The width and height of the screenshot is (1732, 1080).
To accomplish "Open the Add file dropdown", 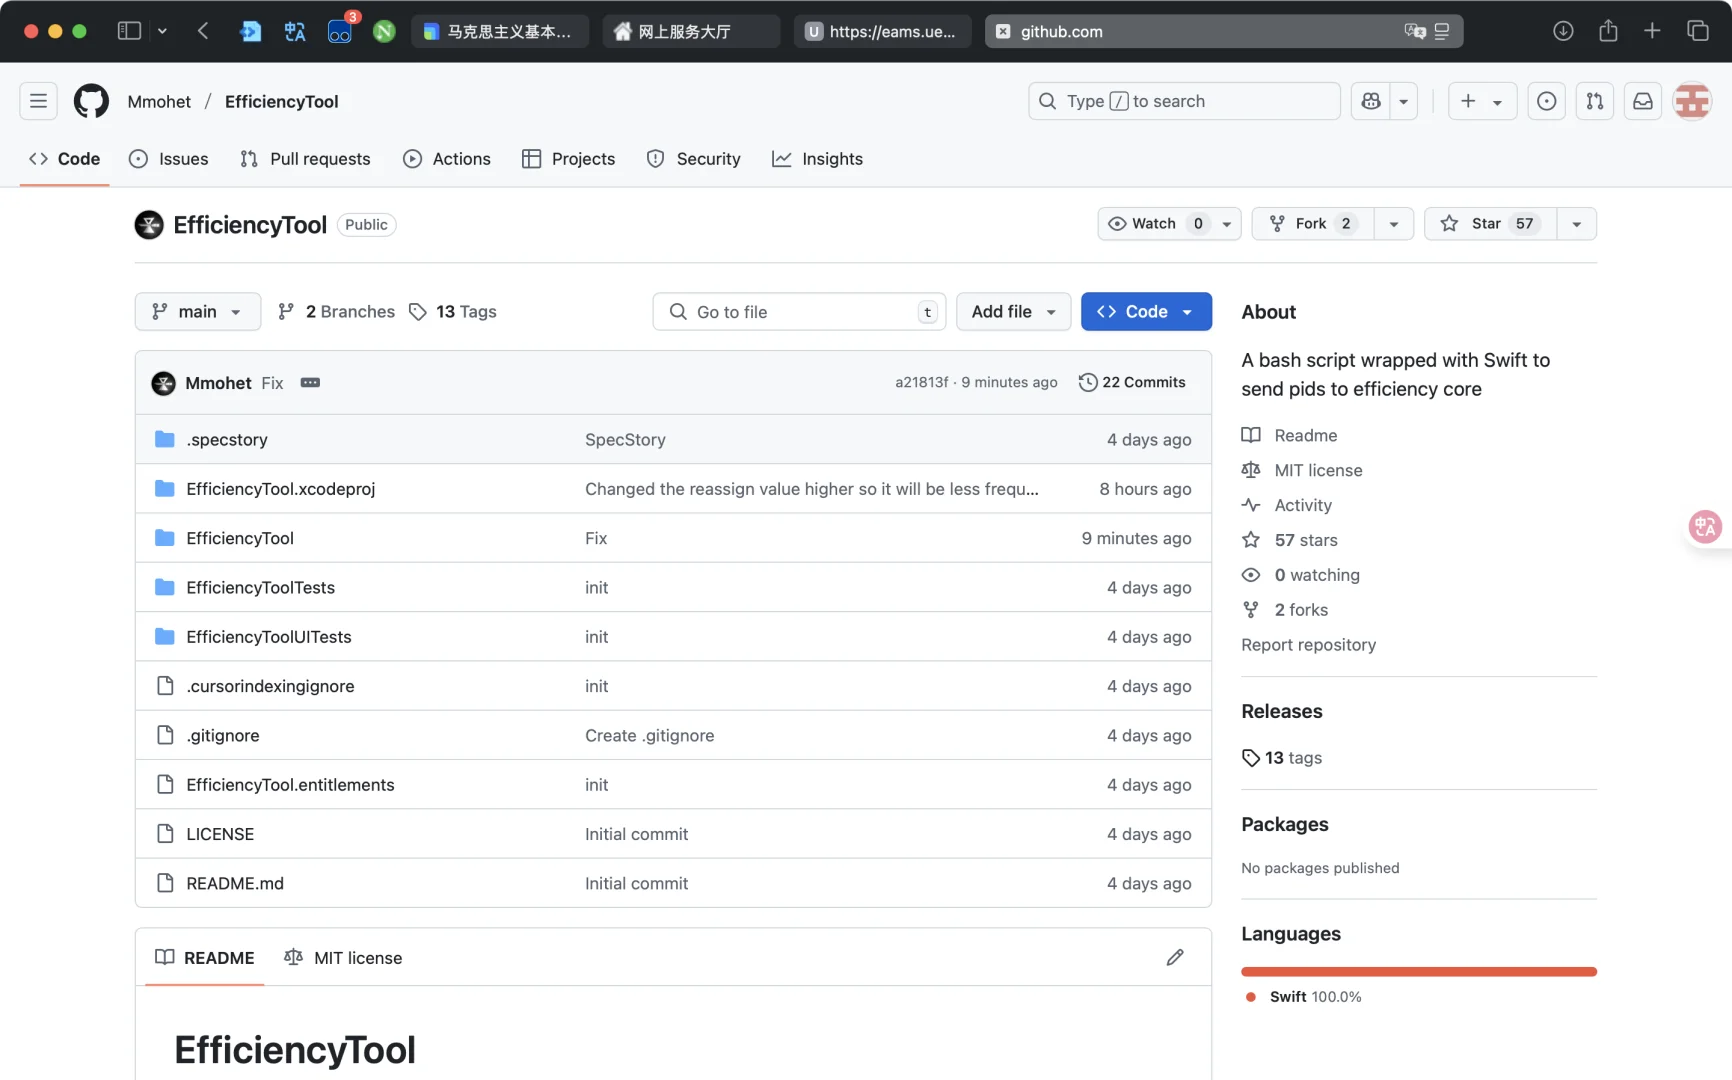I will [x=1014, y=312].
